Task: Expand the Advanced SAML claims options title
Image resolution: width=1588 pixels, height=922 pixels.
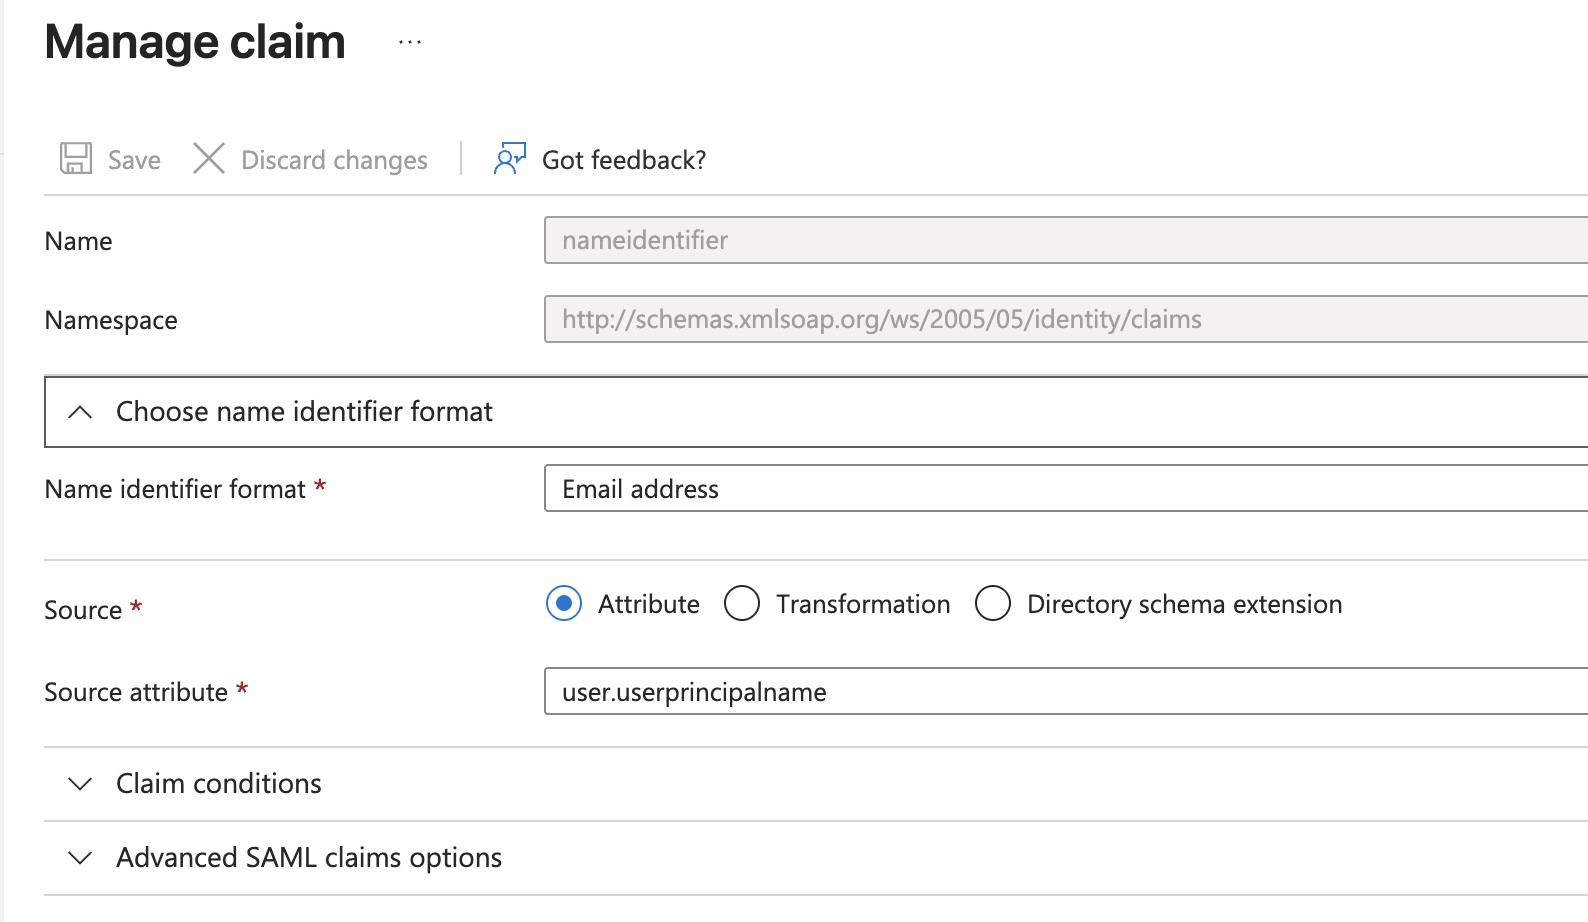Action: coord(309,858)
